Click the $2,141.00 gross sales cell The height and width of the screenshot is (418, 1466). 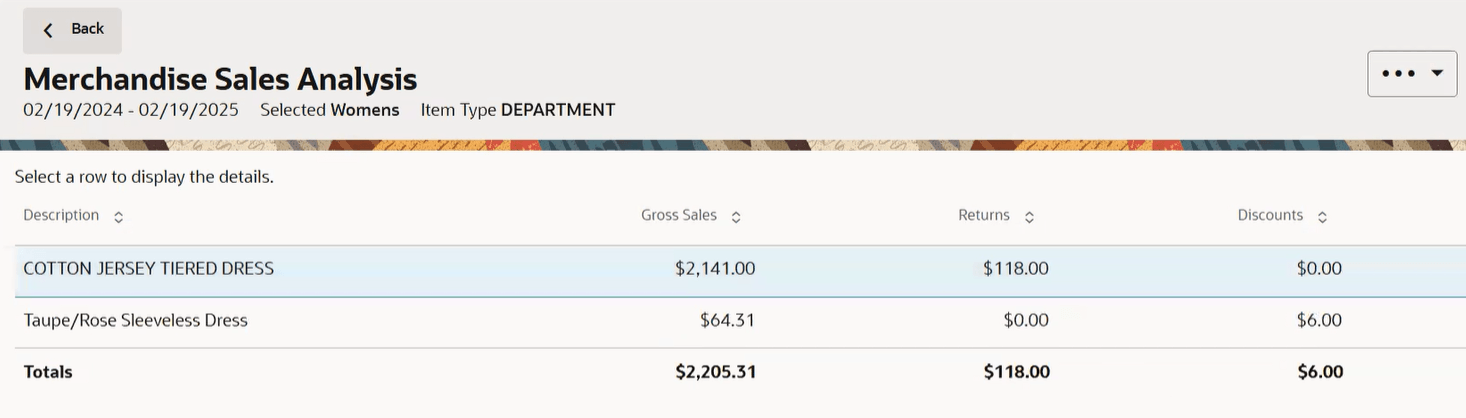[x=715, y=268]
